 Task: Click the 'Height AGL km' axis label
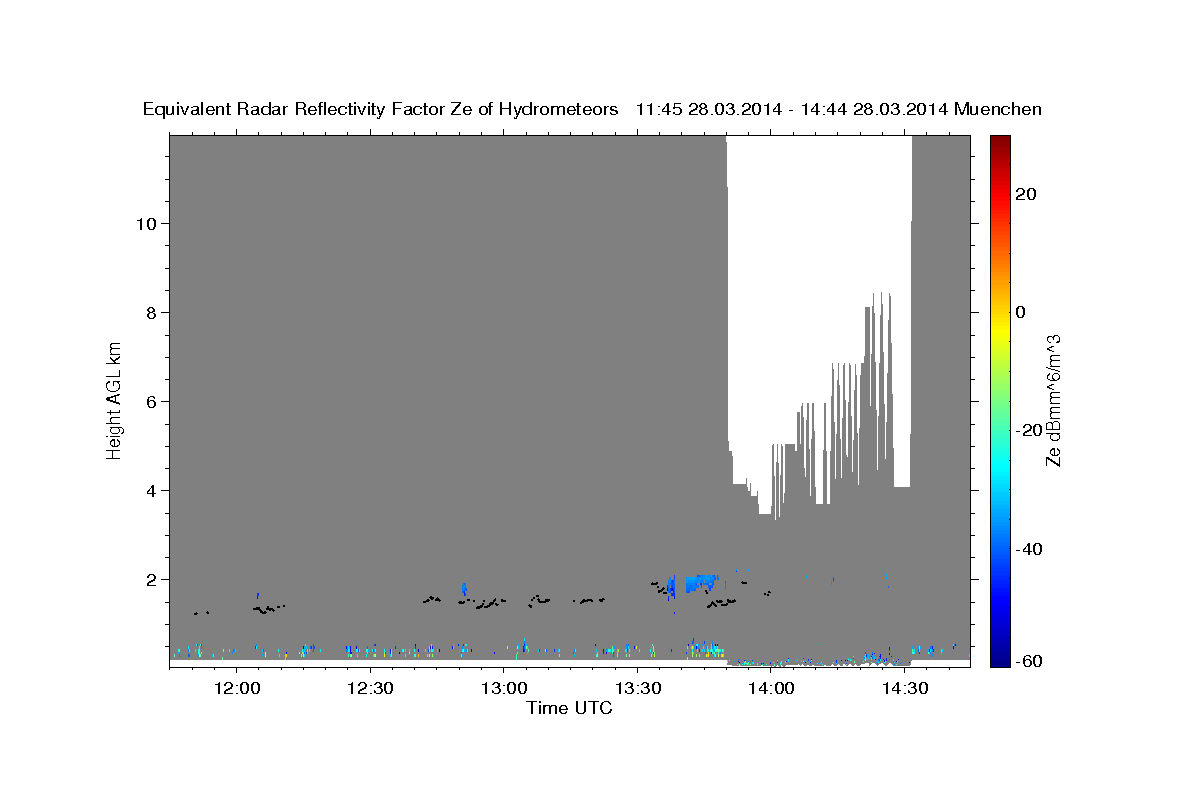(x=115, y=399)
